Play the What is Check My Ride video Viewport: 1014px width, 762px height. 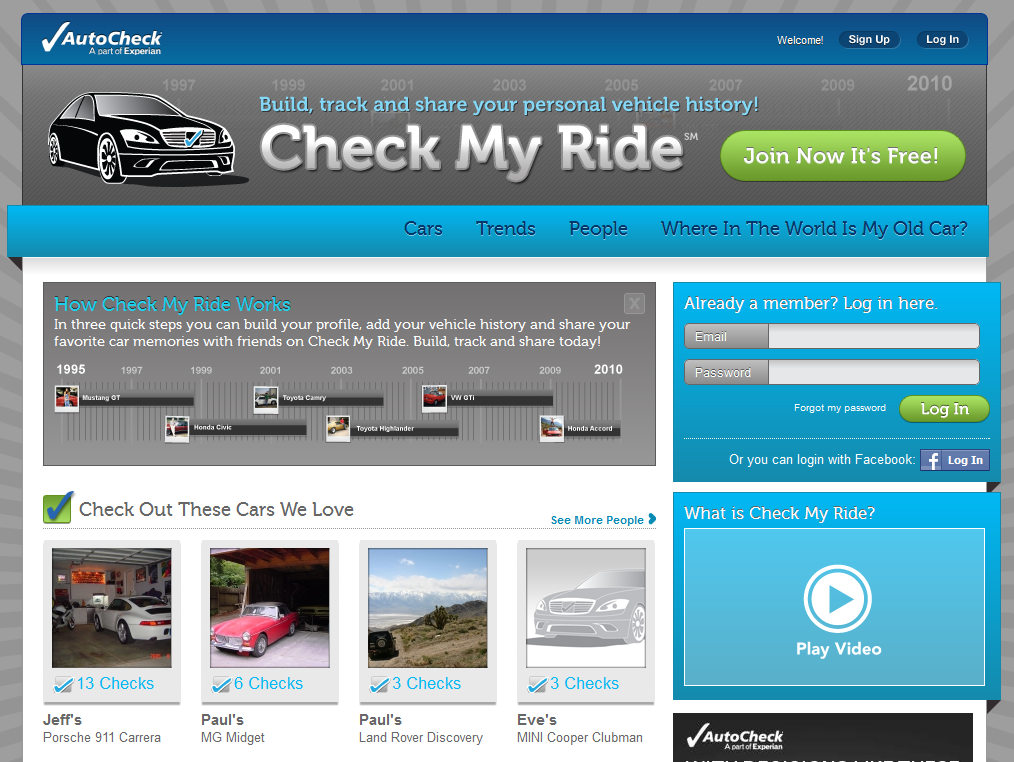pyautogui.click(x=838, y=600)
